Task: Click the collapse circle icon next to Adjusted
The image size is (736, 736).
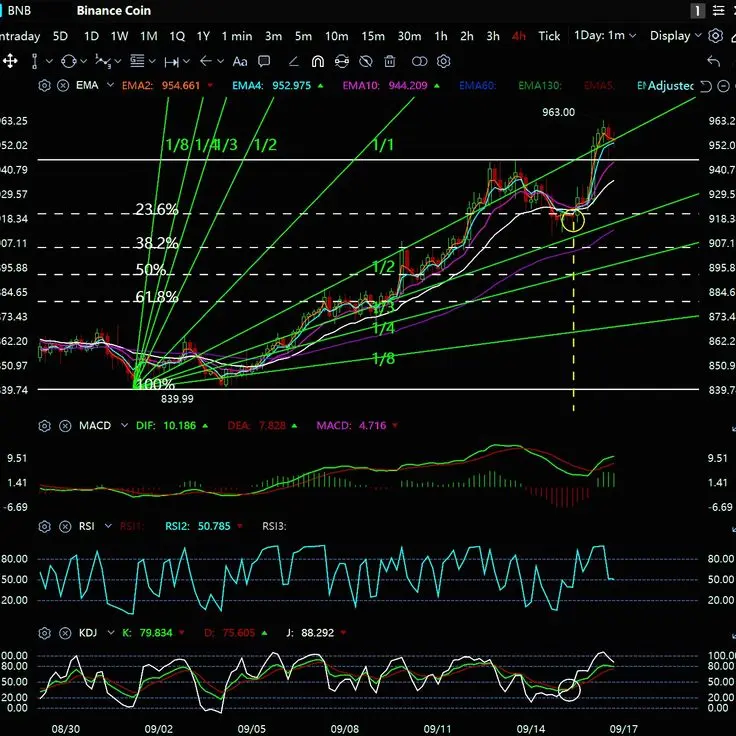Action: click(724, 86)
